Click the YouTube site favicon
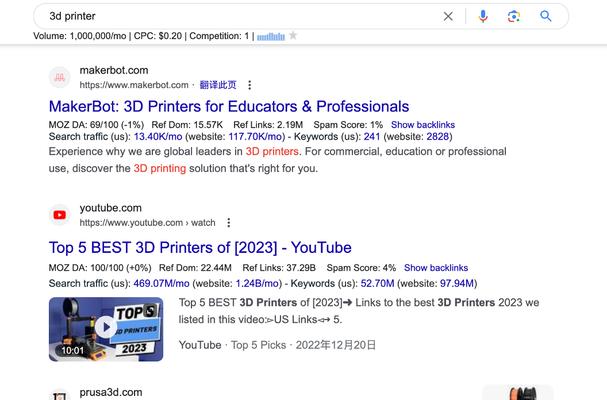Screen dimensions: 607x400 click(x=60, y=215)
